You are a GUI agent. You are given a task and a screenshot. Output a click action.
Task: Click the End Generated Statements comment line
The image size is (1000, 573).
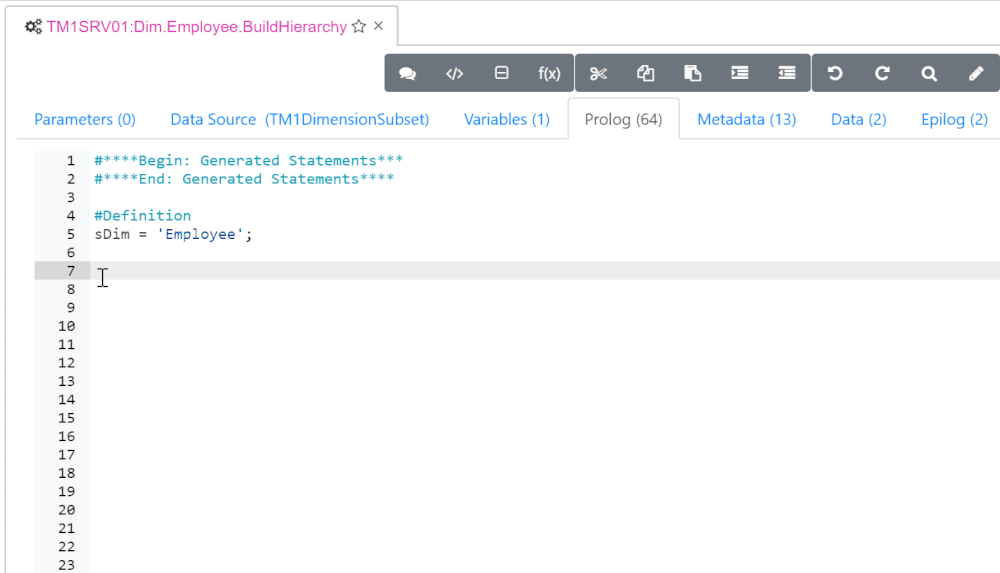244,179
